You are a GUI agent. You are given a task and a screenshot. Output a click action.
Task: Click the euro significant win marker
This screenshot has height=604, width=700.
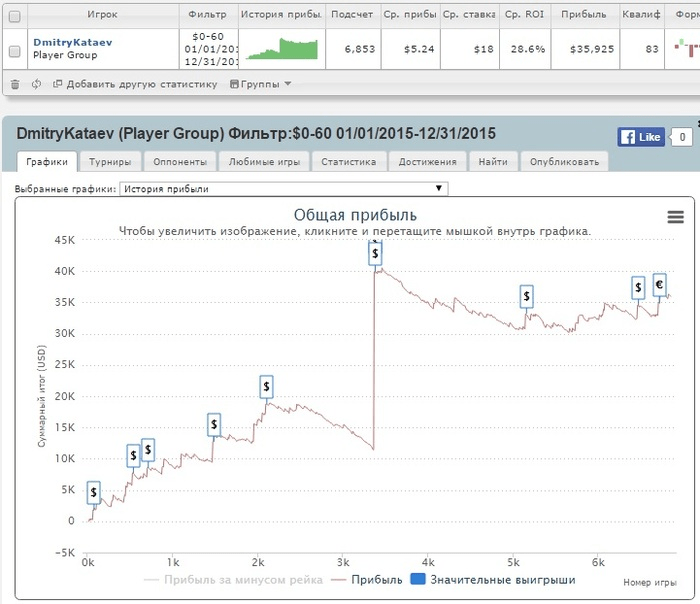click(x=659, y=284)
